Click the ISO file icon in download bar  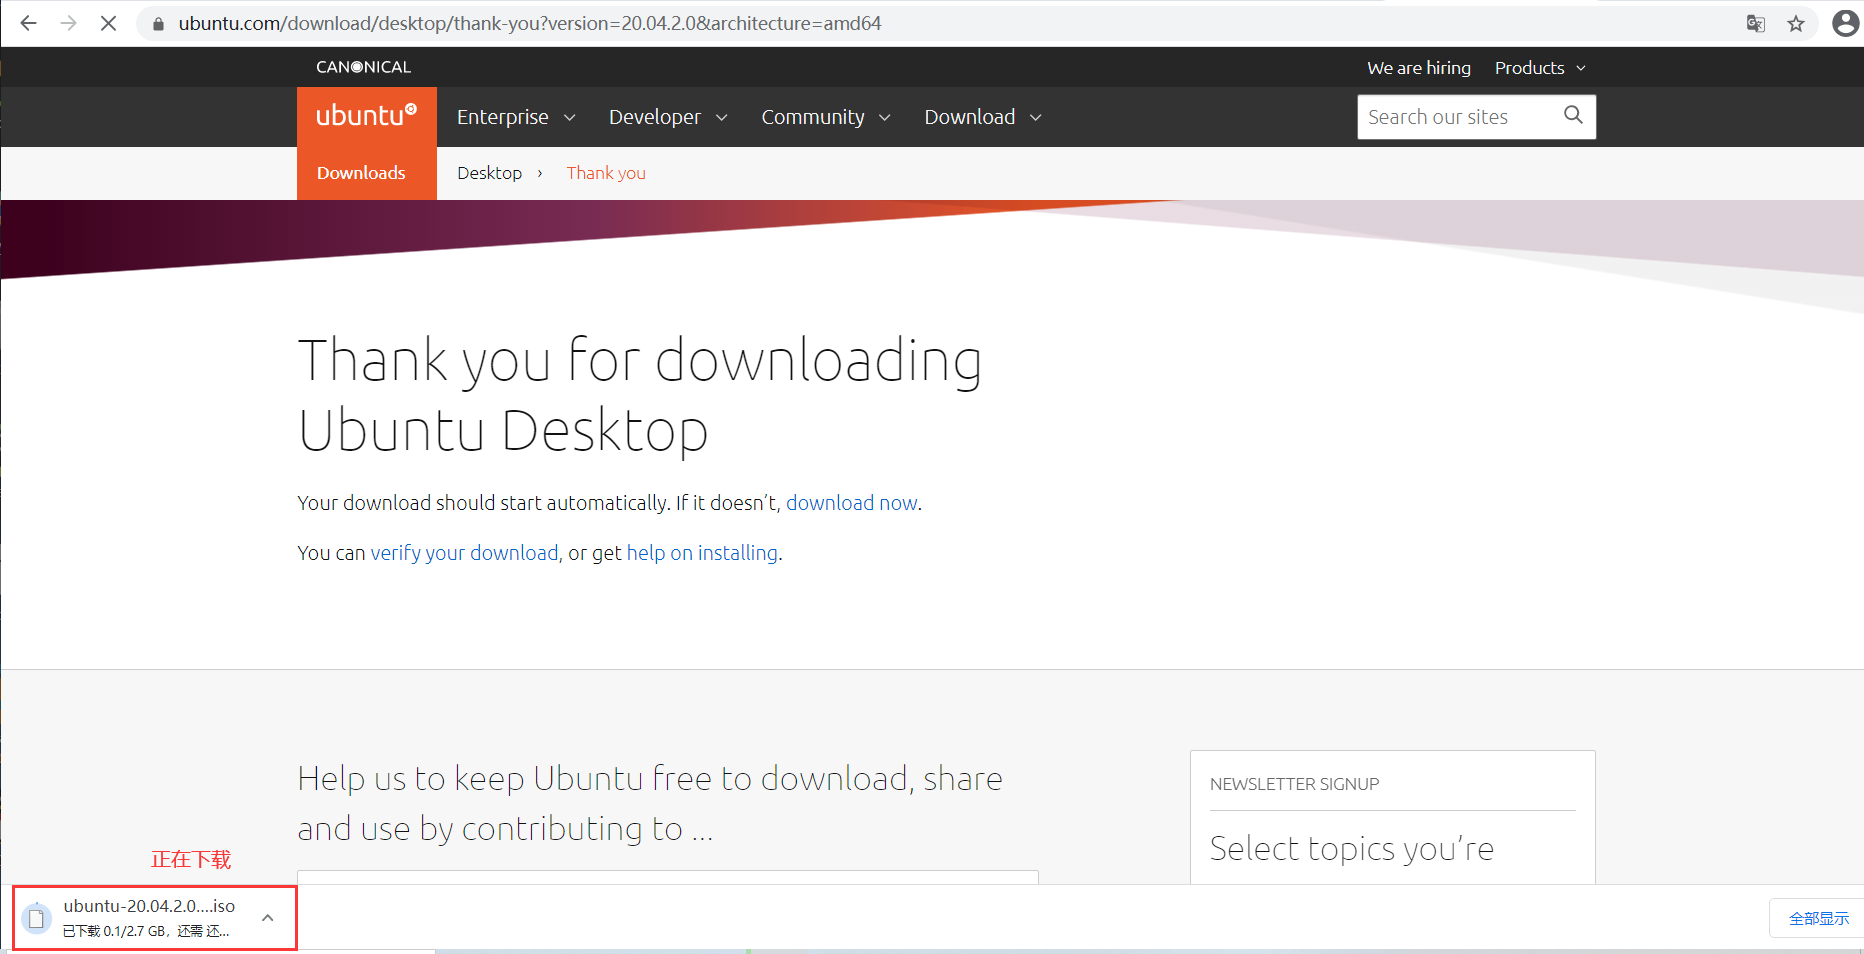[37, 917]
